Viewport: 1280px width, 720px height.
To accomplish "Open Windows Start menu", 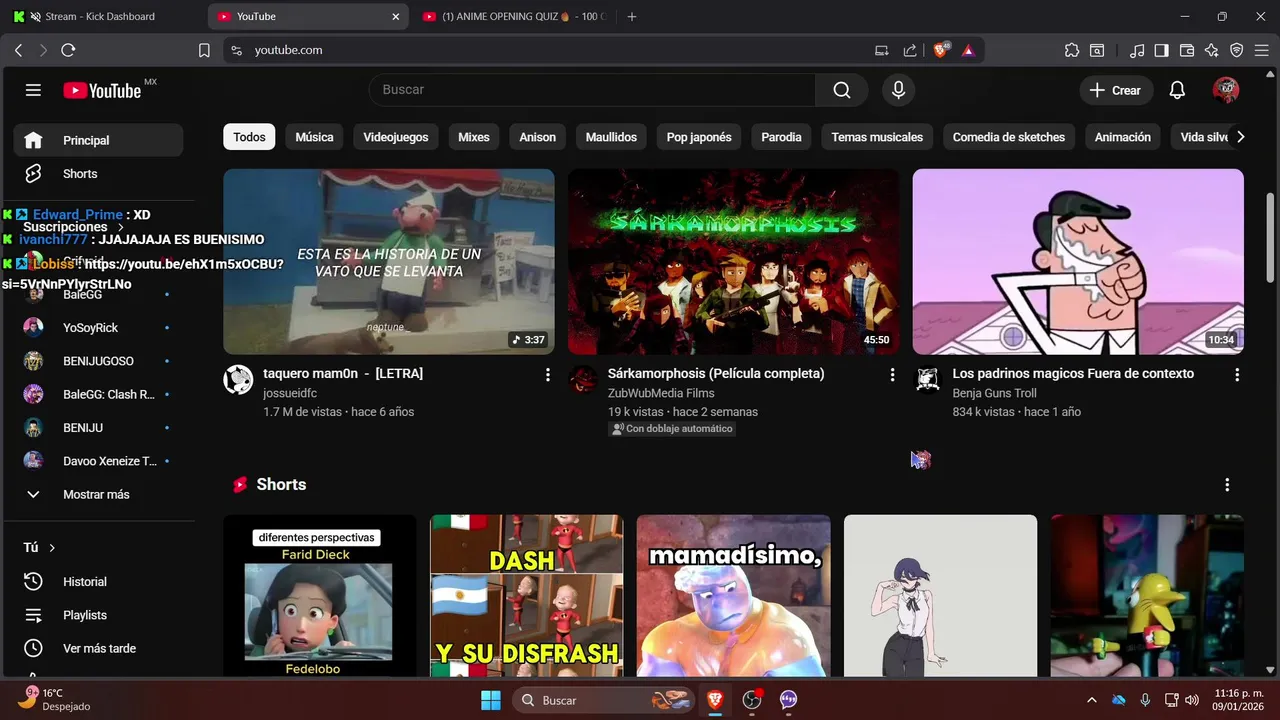I will click(x=491, y=700).
